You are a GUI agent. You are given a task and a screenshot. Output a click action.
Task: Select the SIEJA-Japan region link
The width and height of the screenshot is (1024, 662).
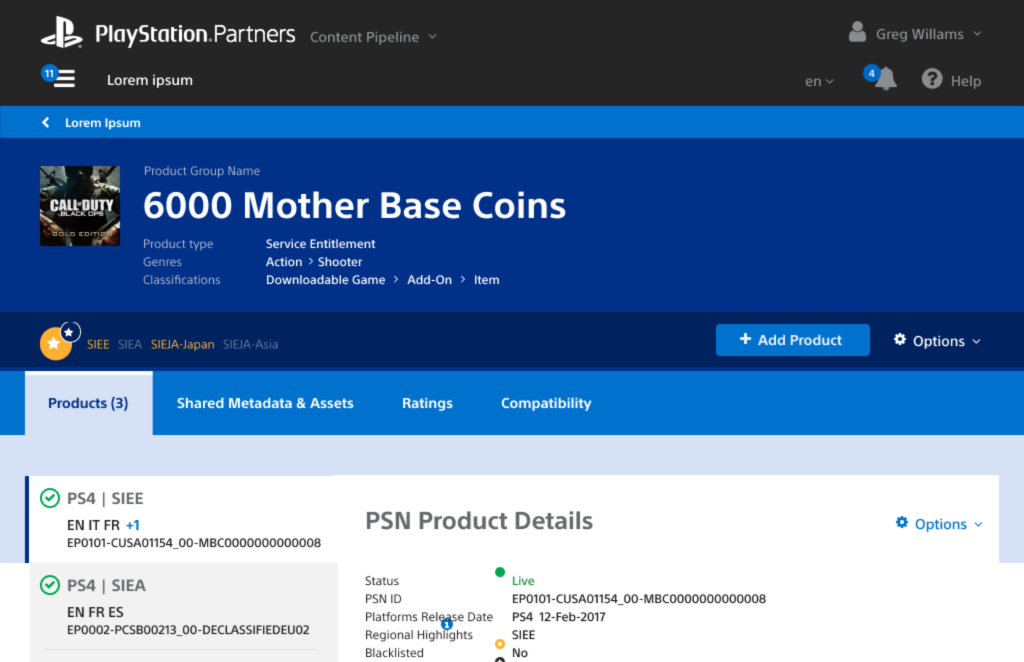(182, 344)
